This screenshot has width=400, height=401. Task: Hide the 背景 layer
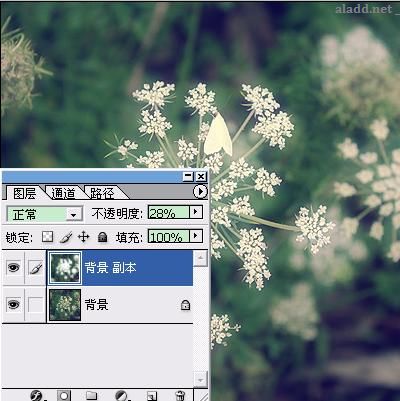13,304
